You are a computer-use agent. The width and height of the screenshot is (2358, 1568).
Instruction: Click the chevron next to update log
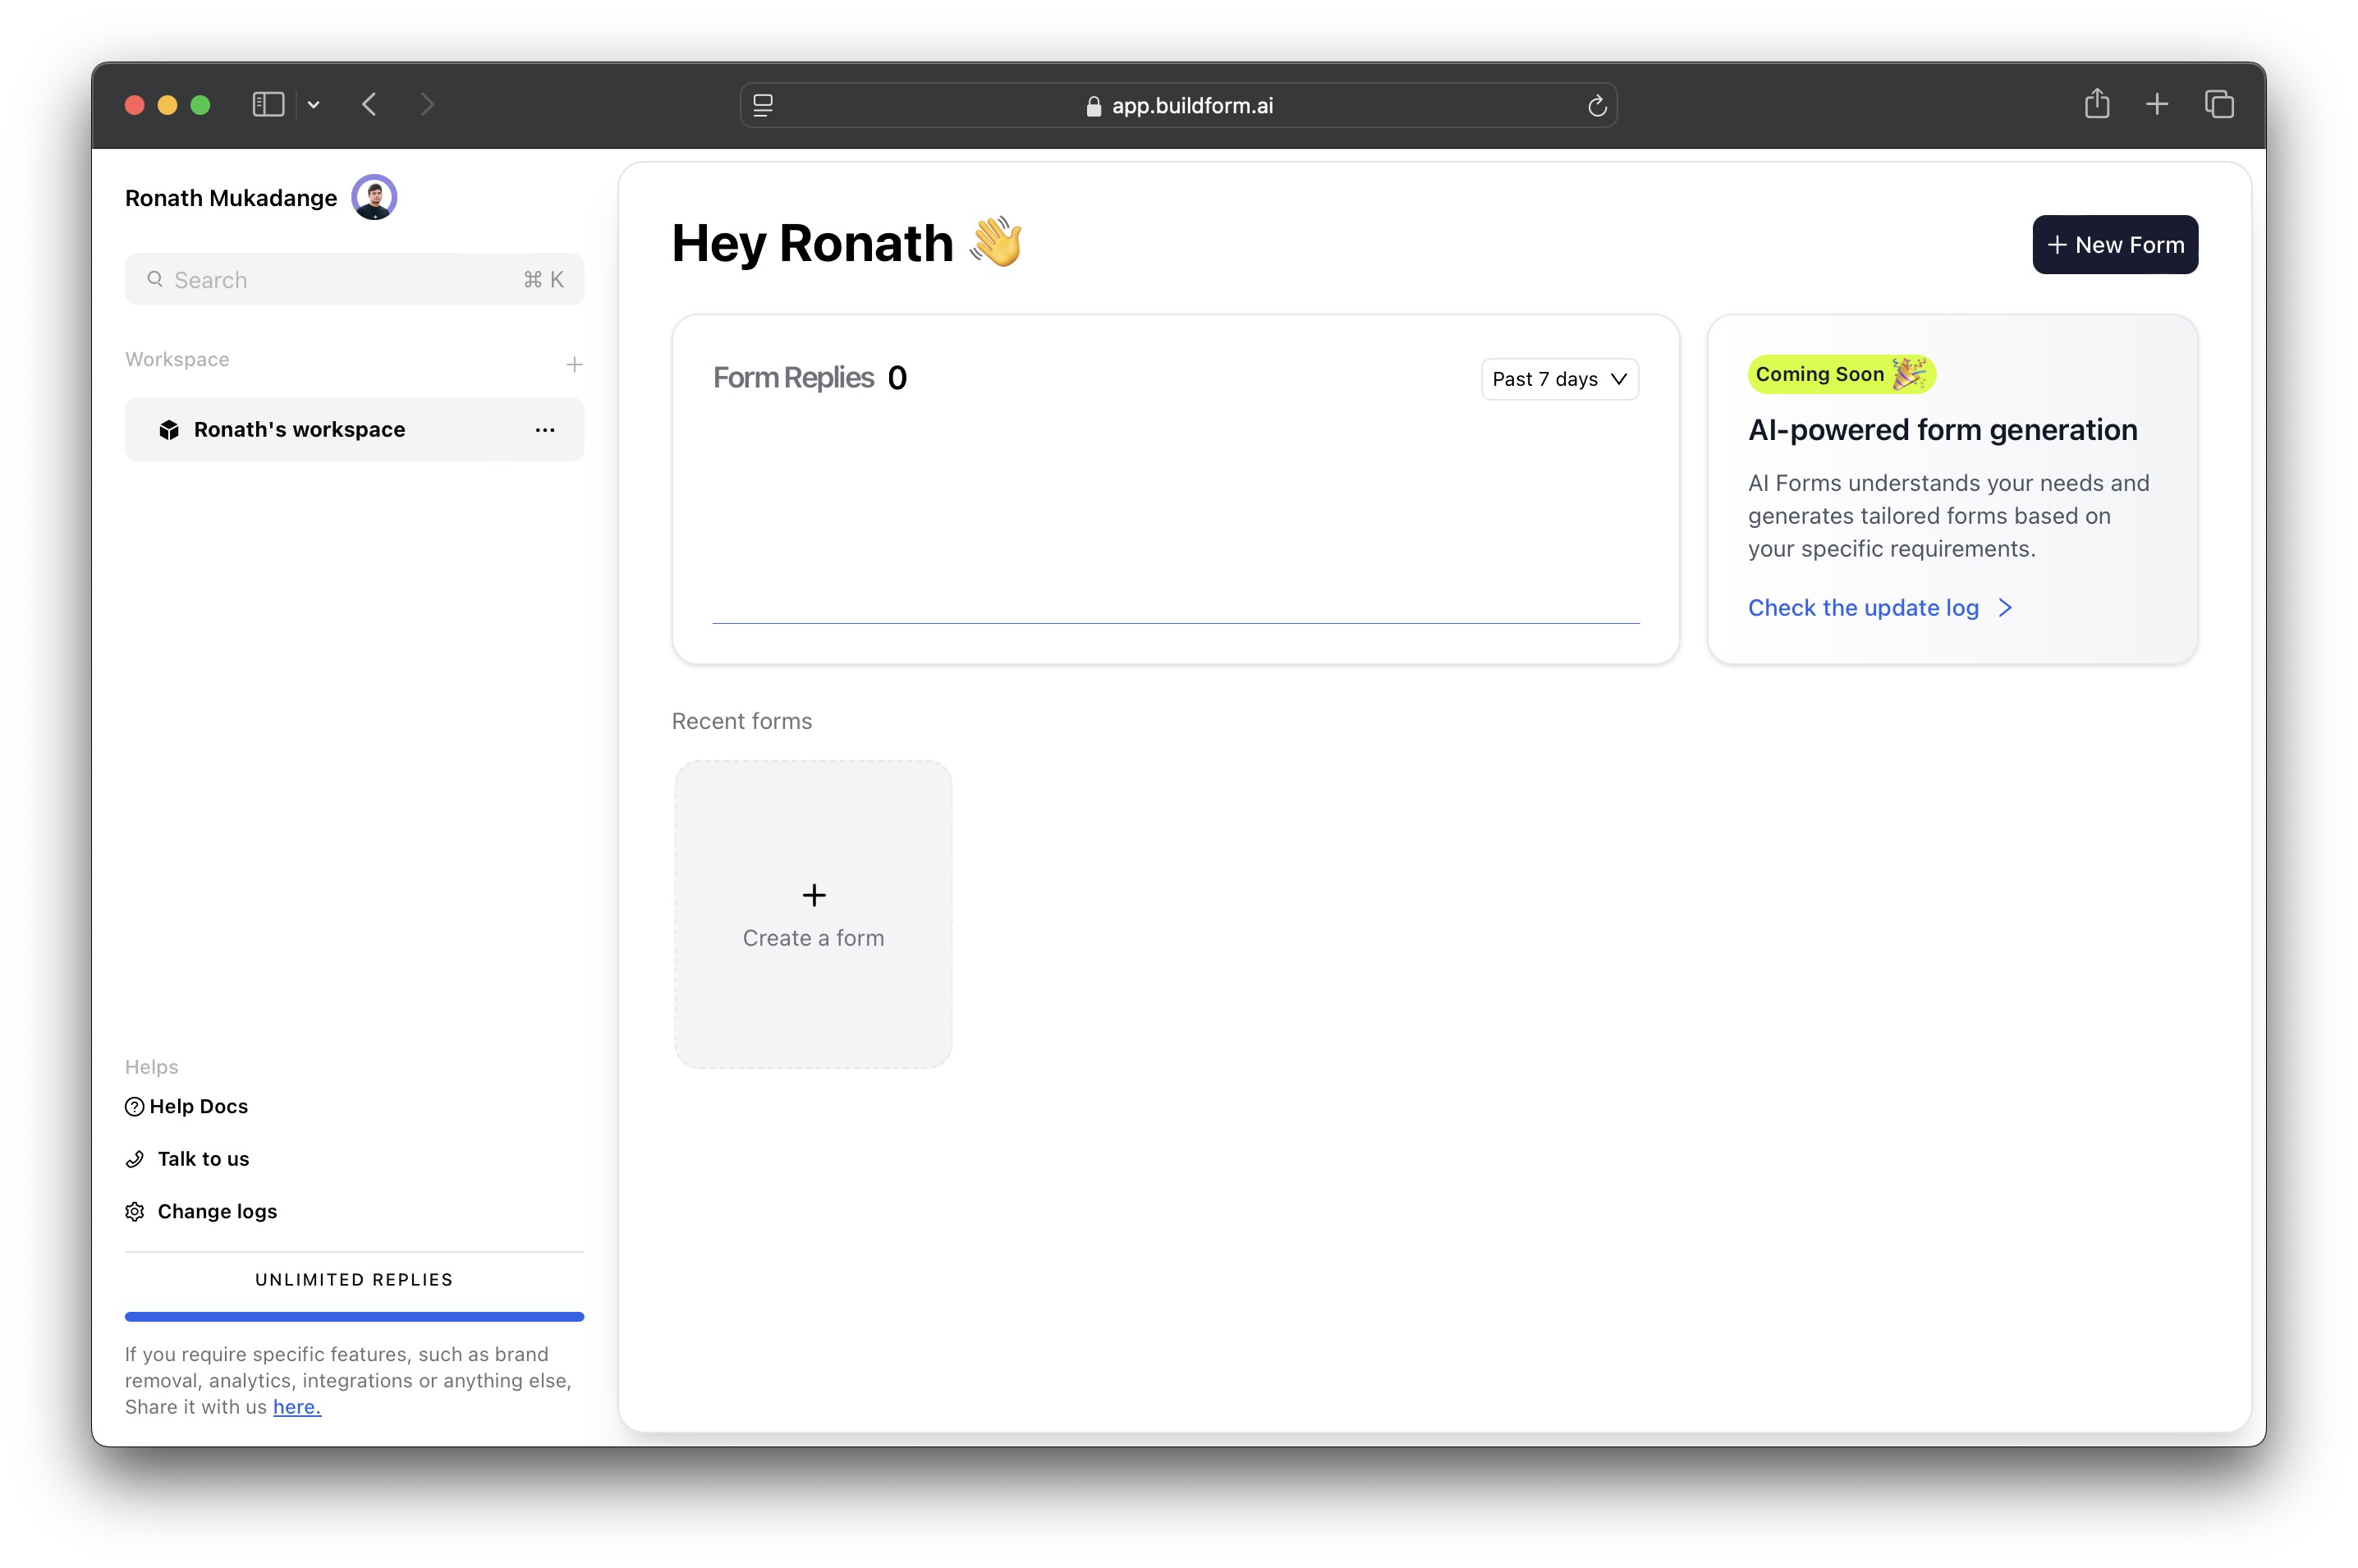tap(2004, 608)
